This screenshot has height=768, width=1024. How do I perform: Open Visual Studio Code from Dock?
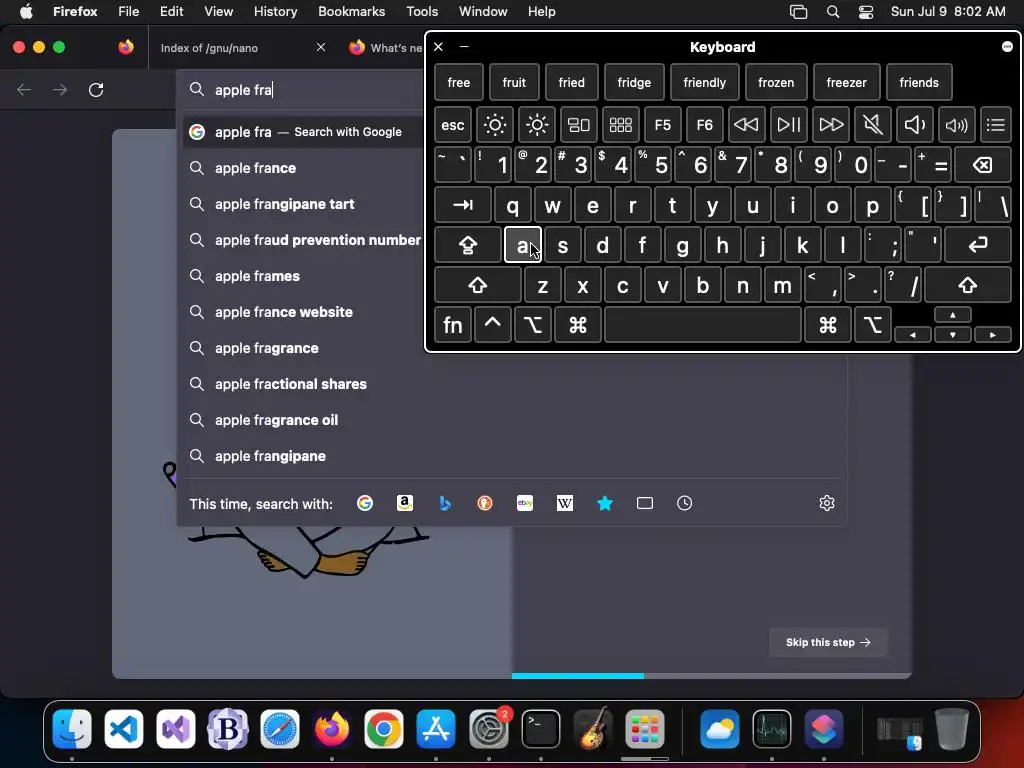[x=123, y=729]
